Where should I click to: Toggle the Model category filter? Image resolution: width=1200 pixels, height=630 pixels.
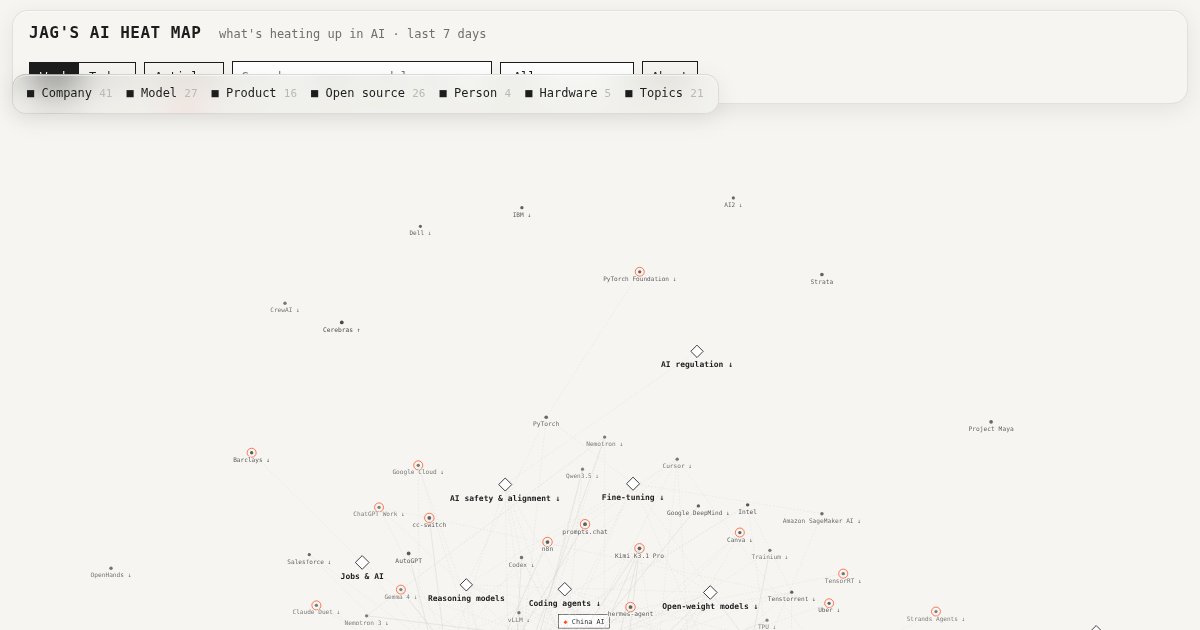161,93
